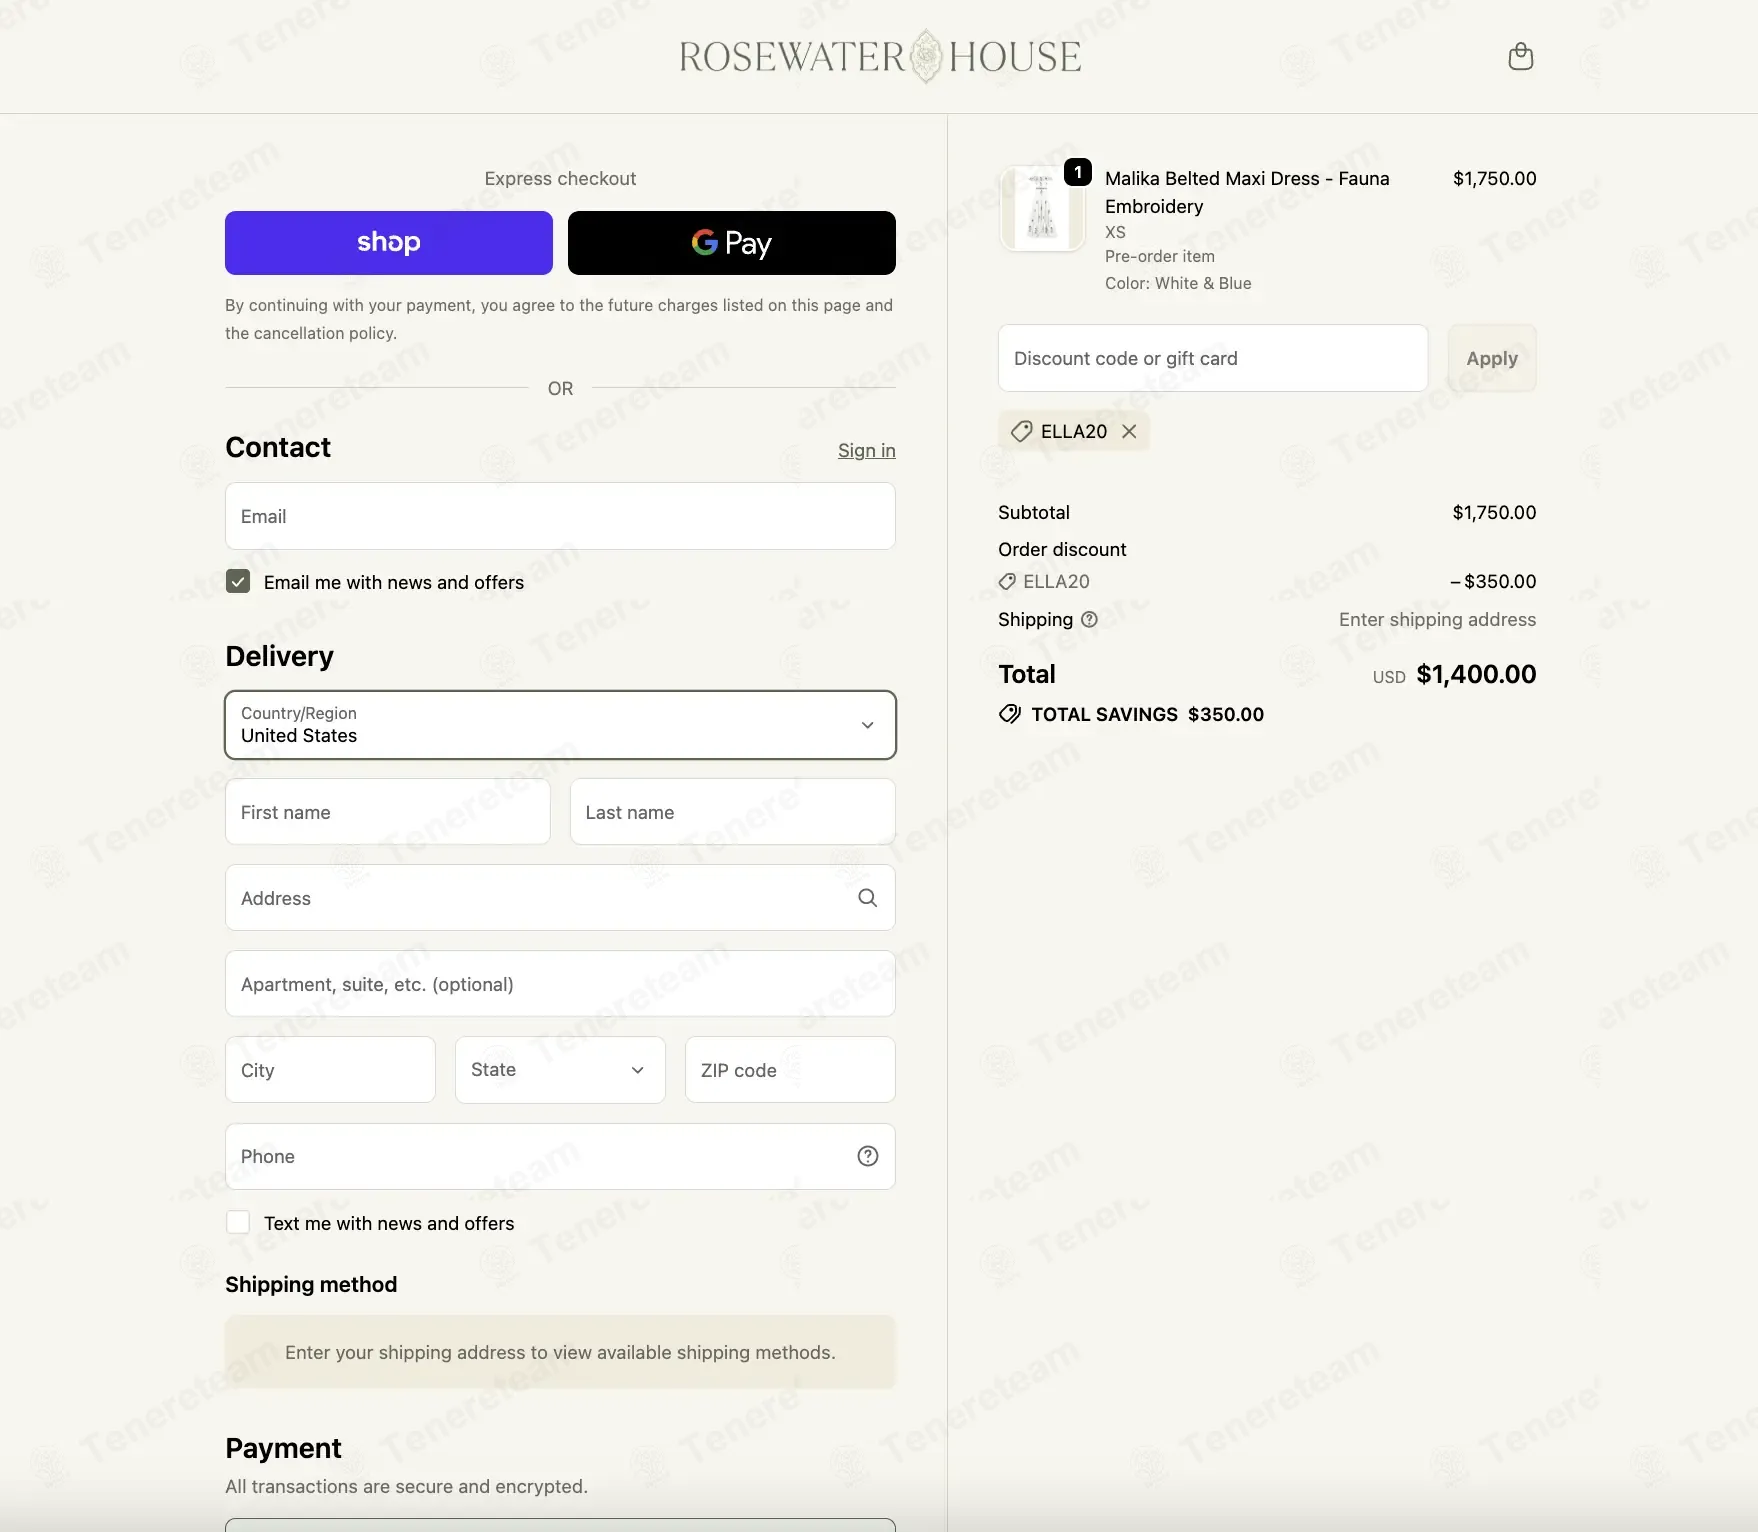Click the address search magnifier icon
This screenshot has height=1532, width=1758.
pos(867,898)
